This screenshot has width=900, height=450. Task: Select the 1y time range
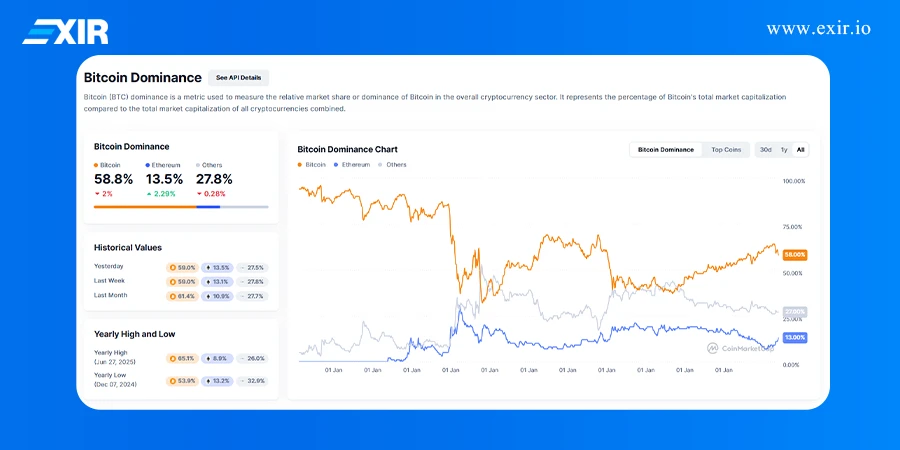pos(784,149)
